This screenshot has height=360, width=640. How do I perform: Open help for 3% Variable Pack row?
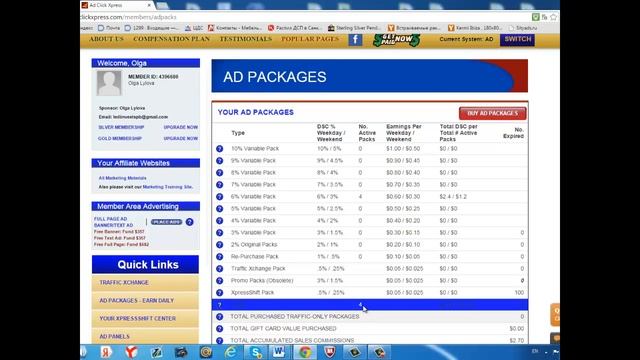[x=220, y=233]
